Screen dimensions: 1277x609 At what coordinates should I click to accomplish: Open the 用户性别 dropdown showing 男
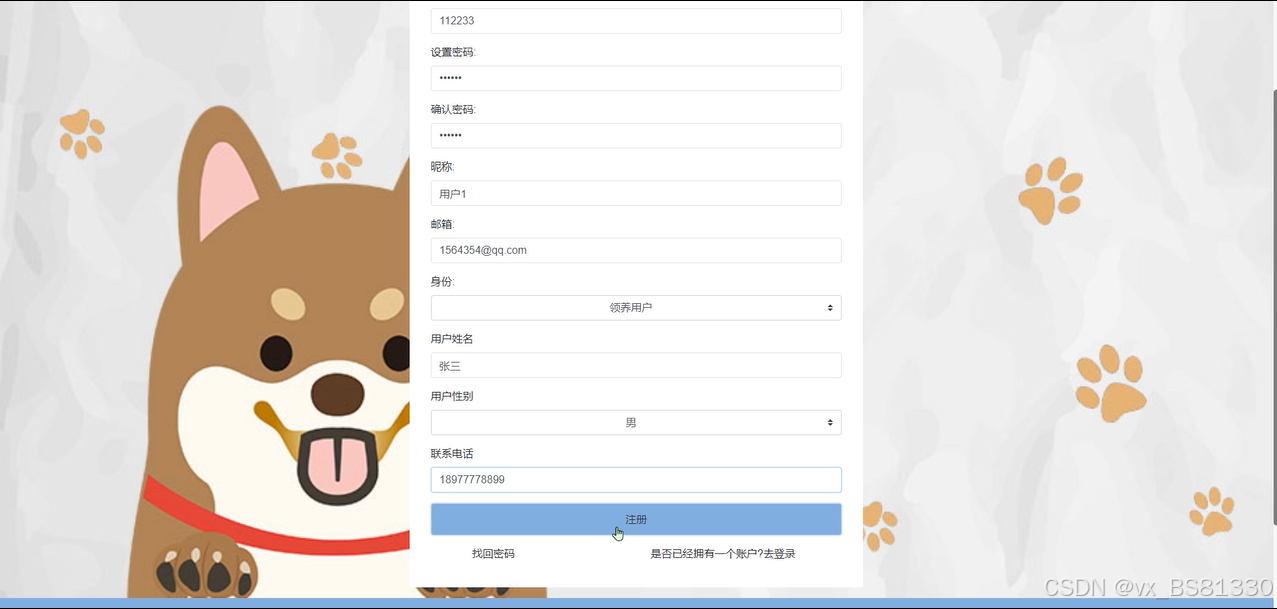click(636, 423)
